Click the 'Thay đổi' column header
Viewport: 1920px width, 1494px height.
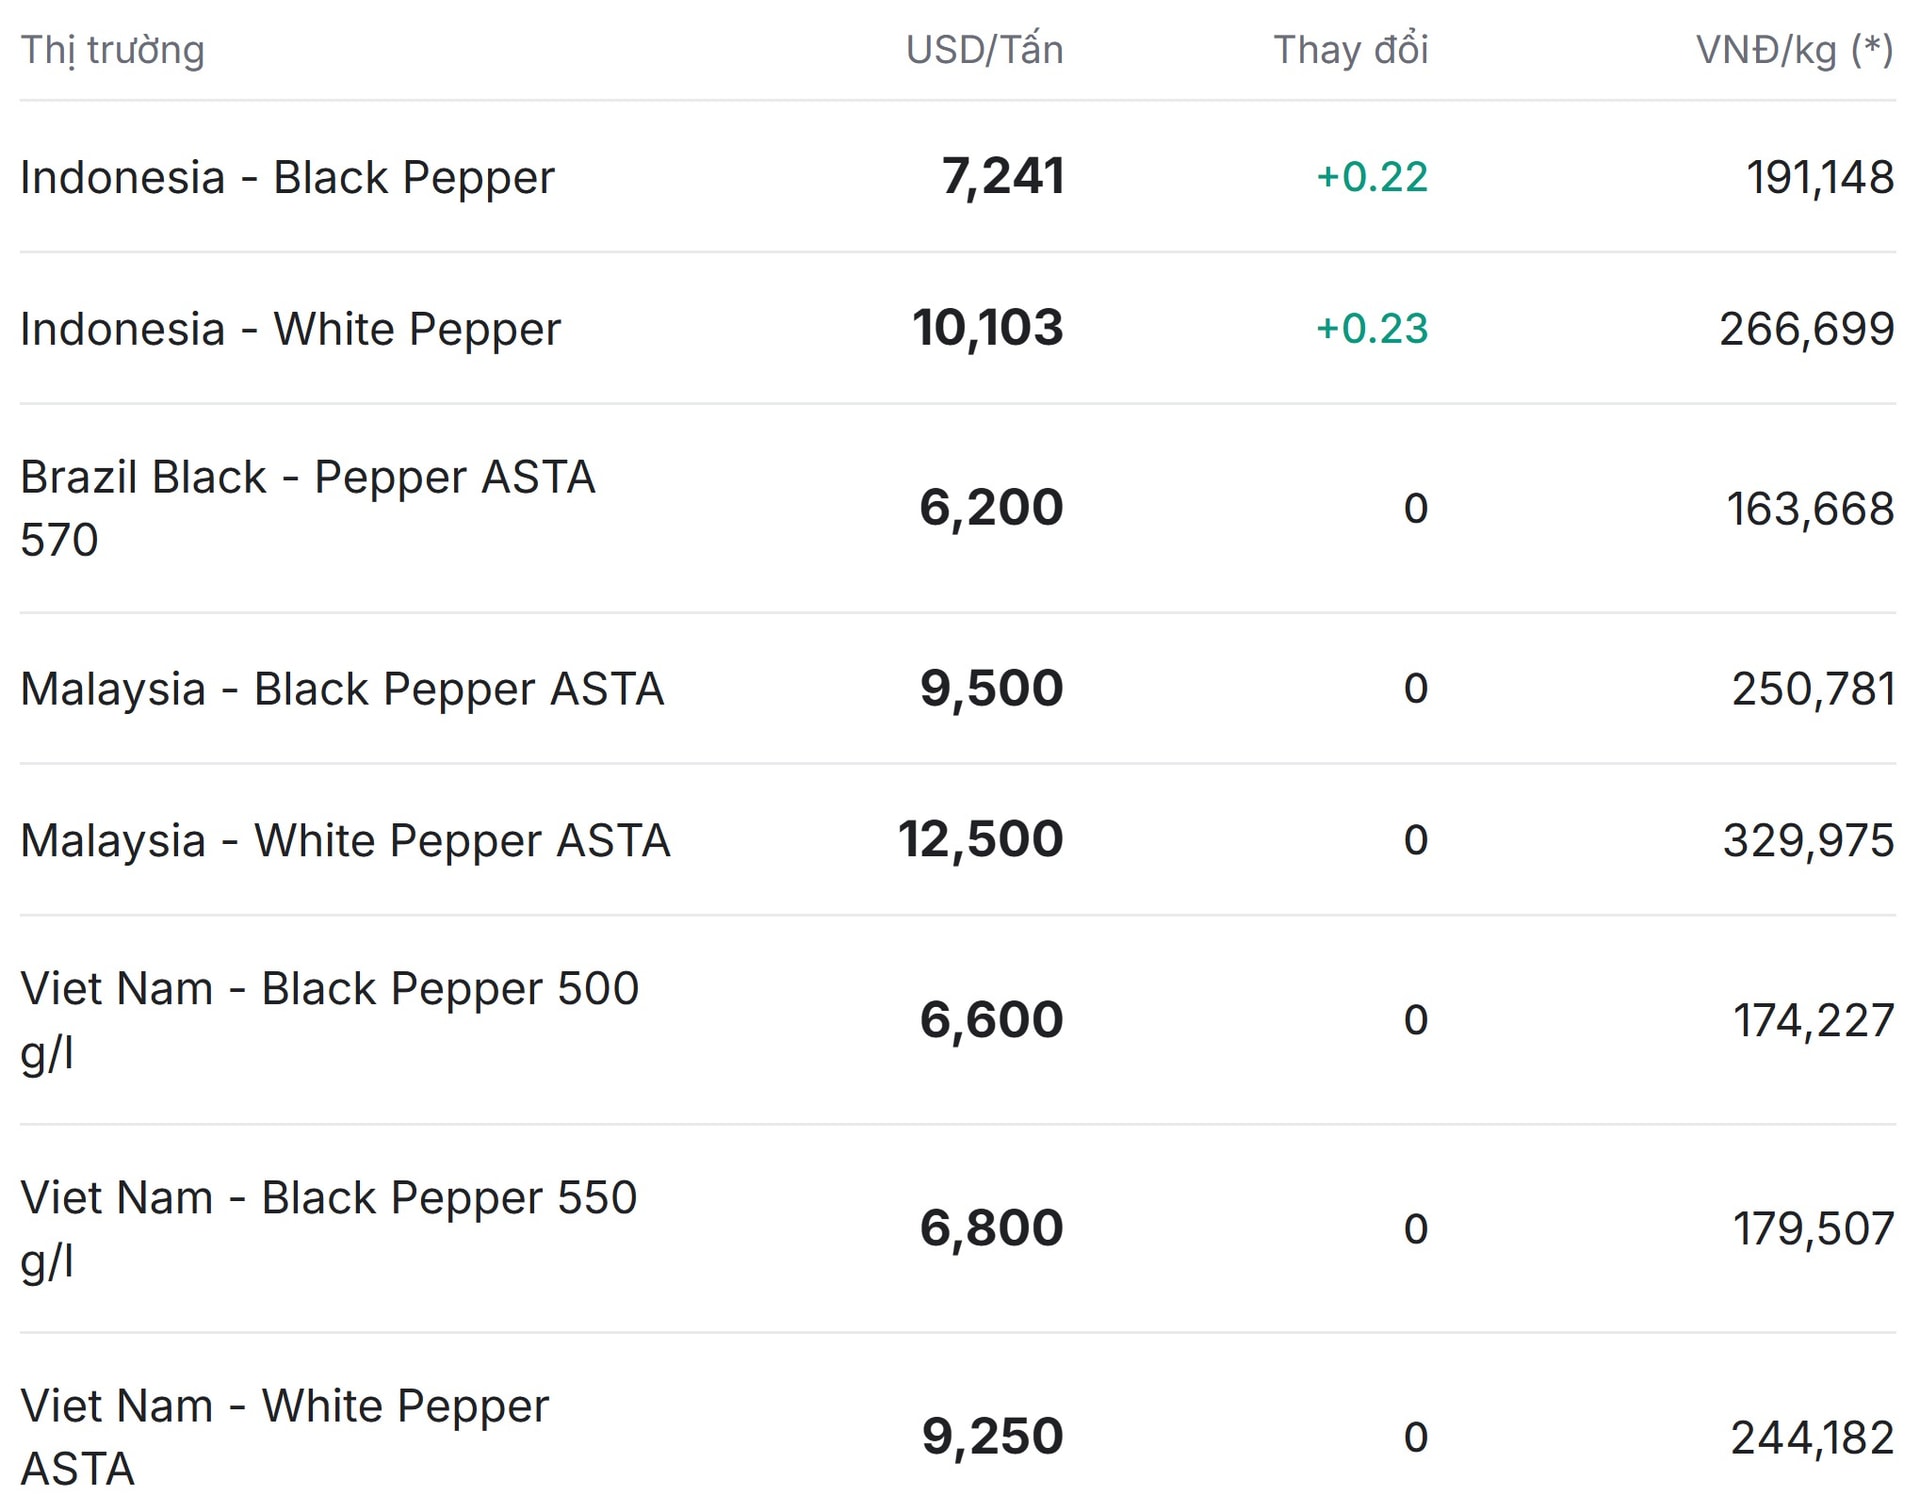[1350, 50]
